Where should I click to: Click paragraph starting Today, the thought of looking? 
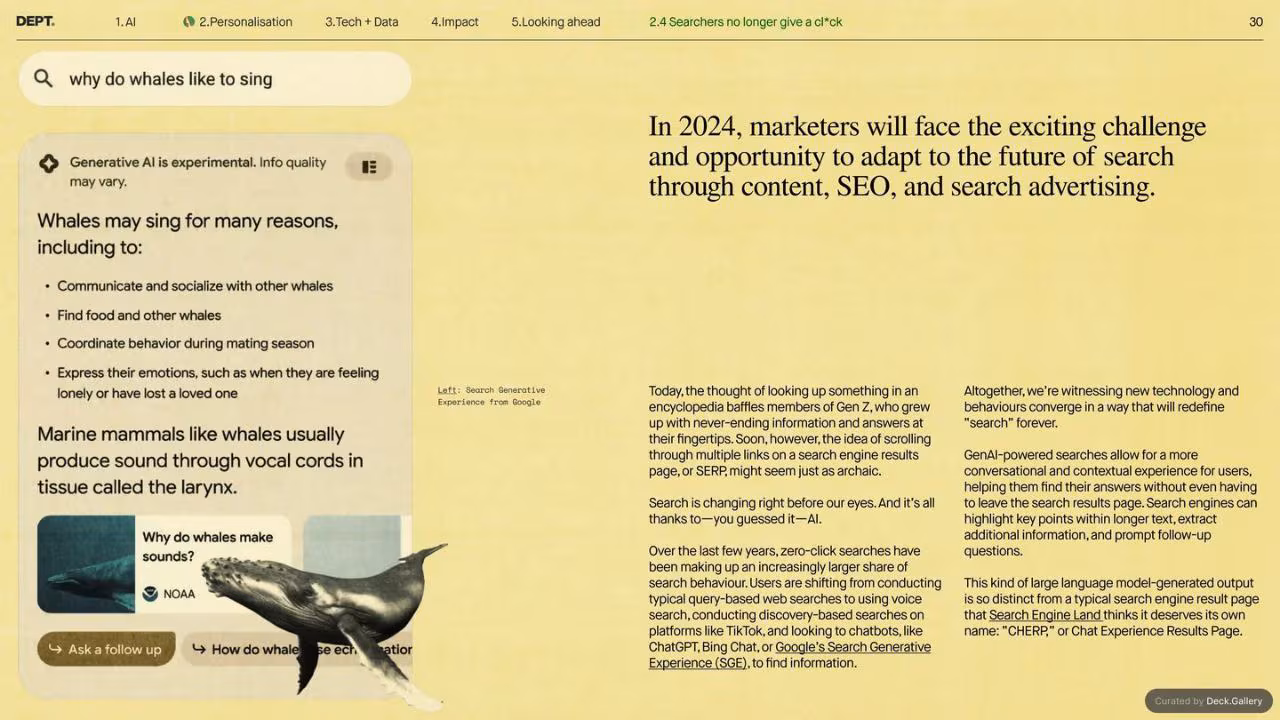(x=790, y=431)
